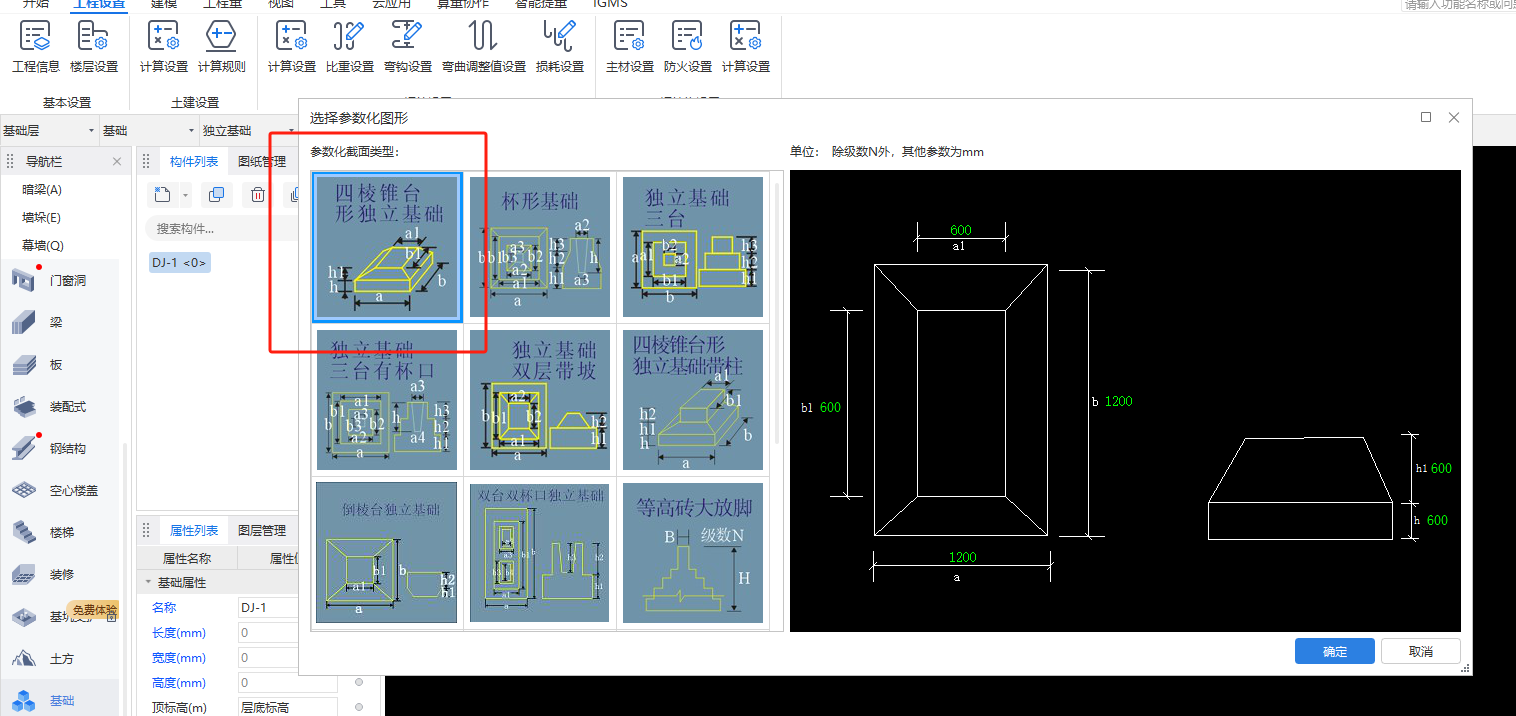Click 长度(mm) value field
The width and height of the screenshot is (1516, 716).
pos(267,633)
